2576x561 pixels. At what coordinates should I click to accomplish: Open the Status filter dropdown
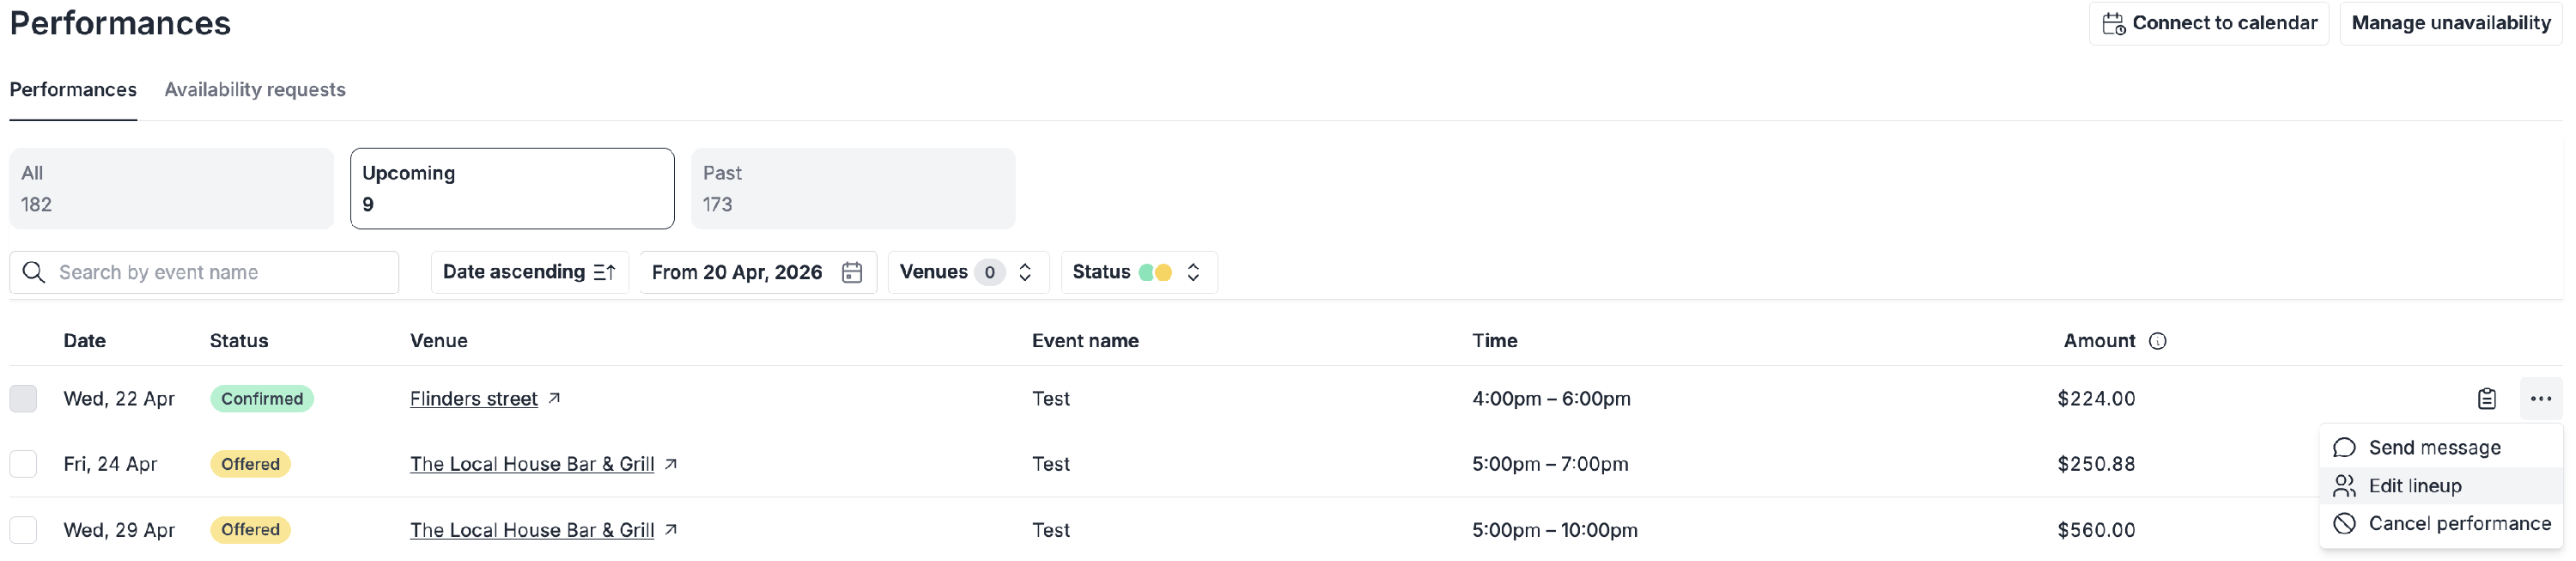[x=1138, y=273]
